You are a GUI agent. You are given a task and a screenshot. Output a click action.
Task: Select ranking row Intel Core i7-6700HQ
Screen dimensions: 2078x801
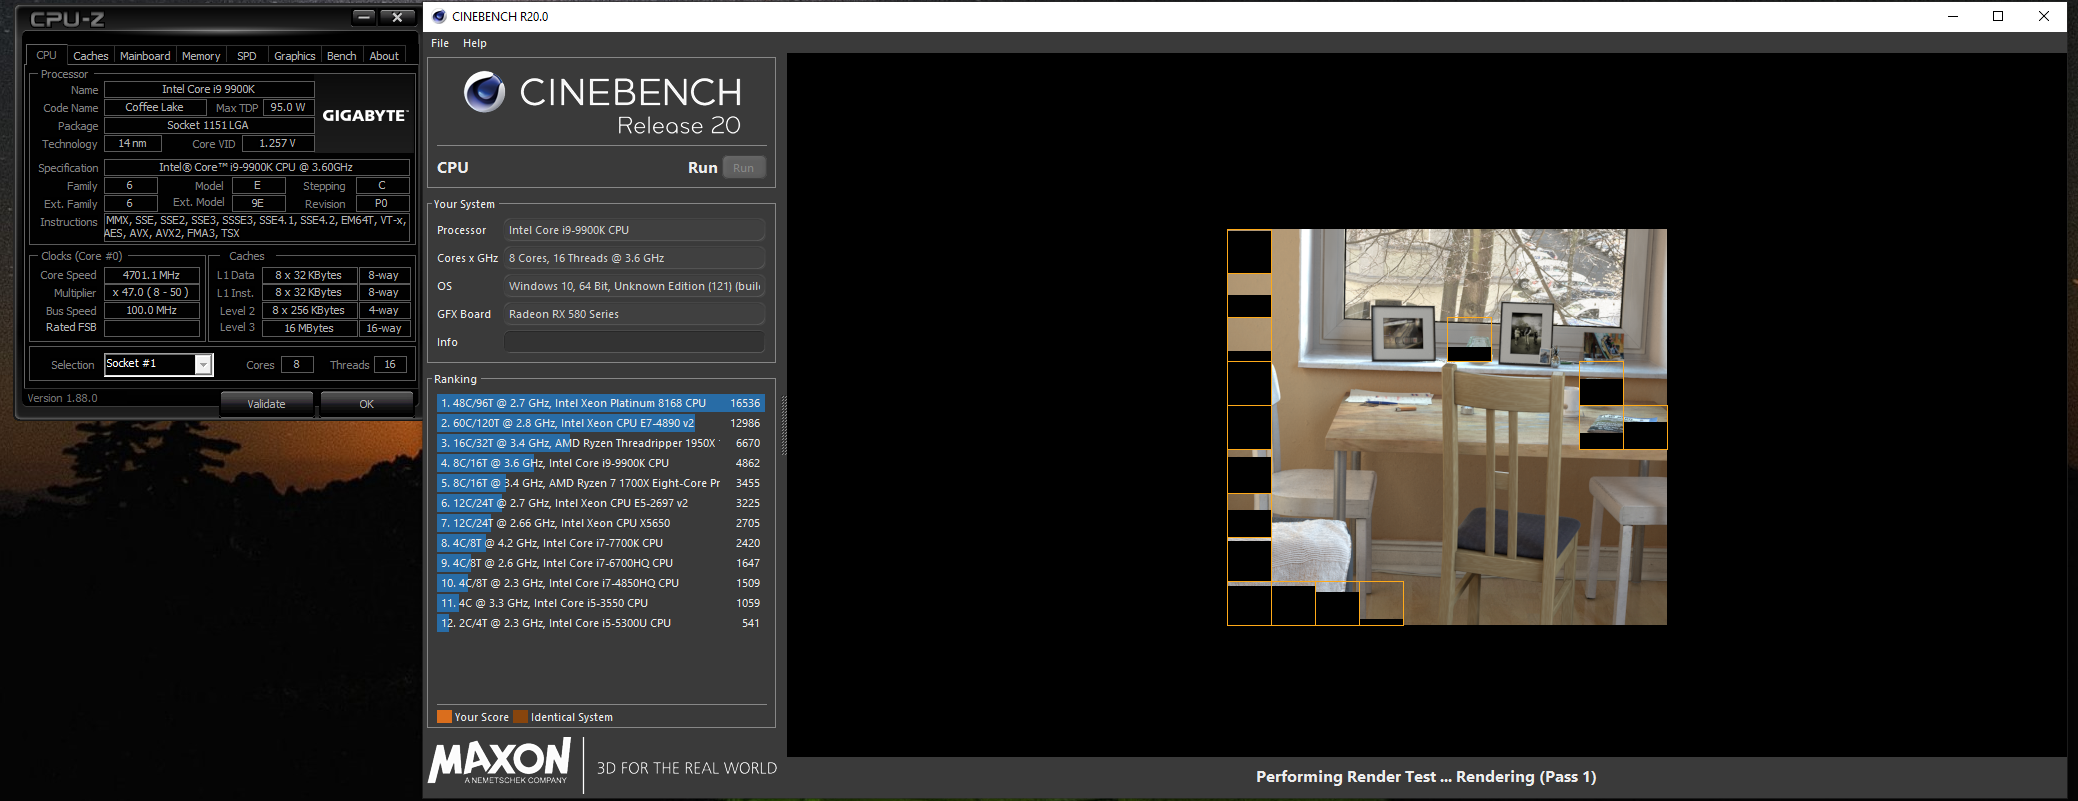(601, 563)
